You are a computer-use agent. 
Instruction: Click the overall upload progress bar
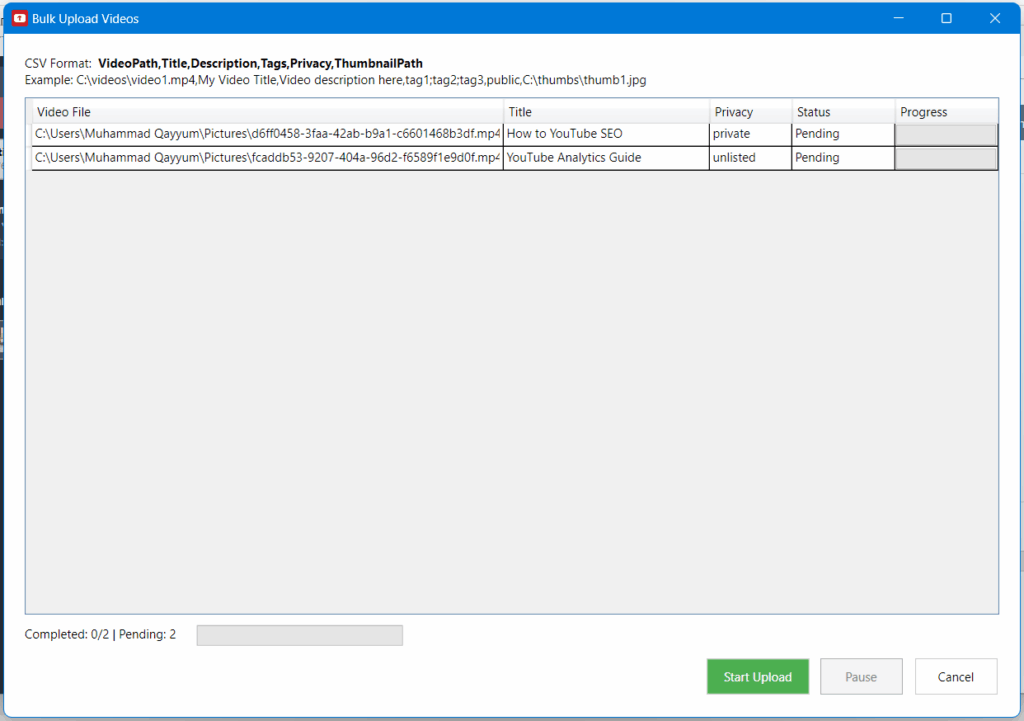(300, 635)
